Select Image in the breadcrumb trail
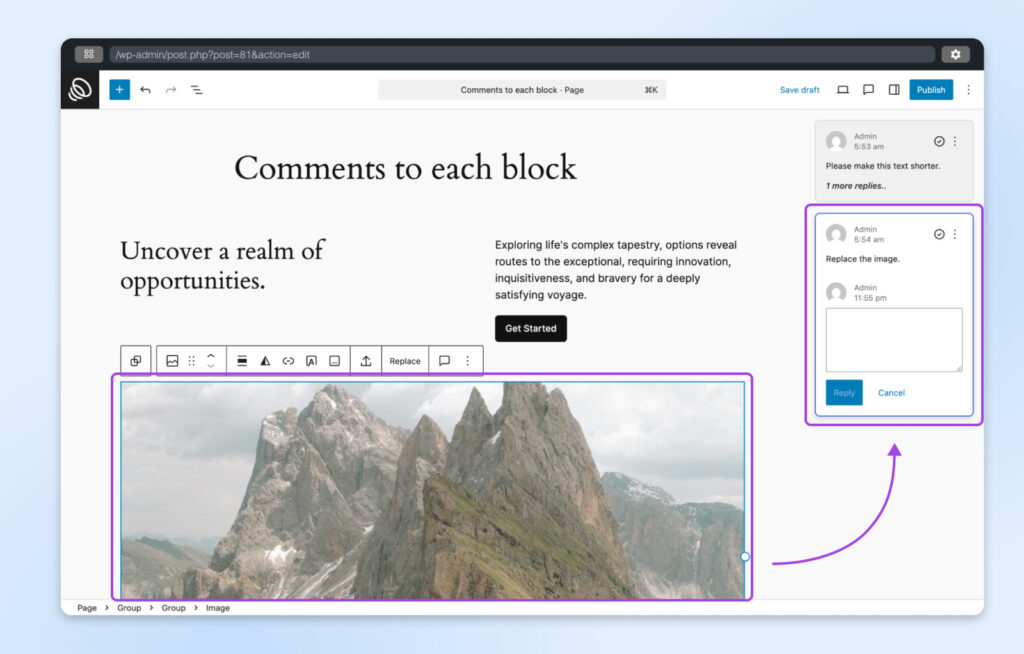1024x654 pixels. 218,607
